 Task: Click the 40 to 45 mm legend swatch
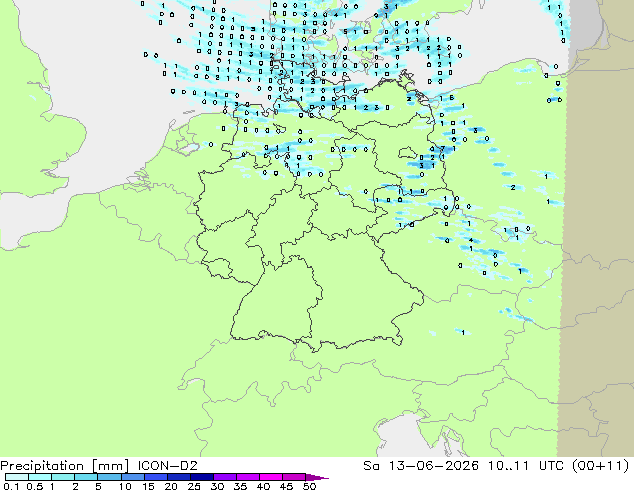pos(271,477)
